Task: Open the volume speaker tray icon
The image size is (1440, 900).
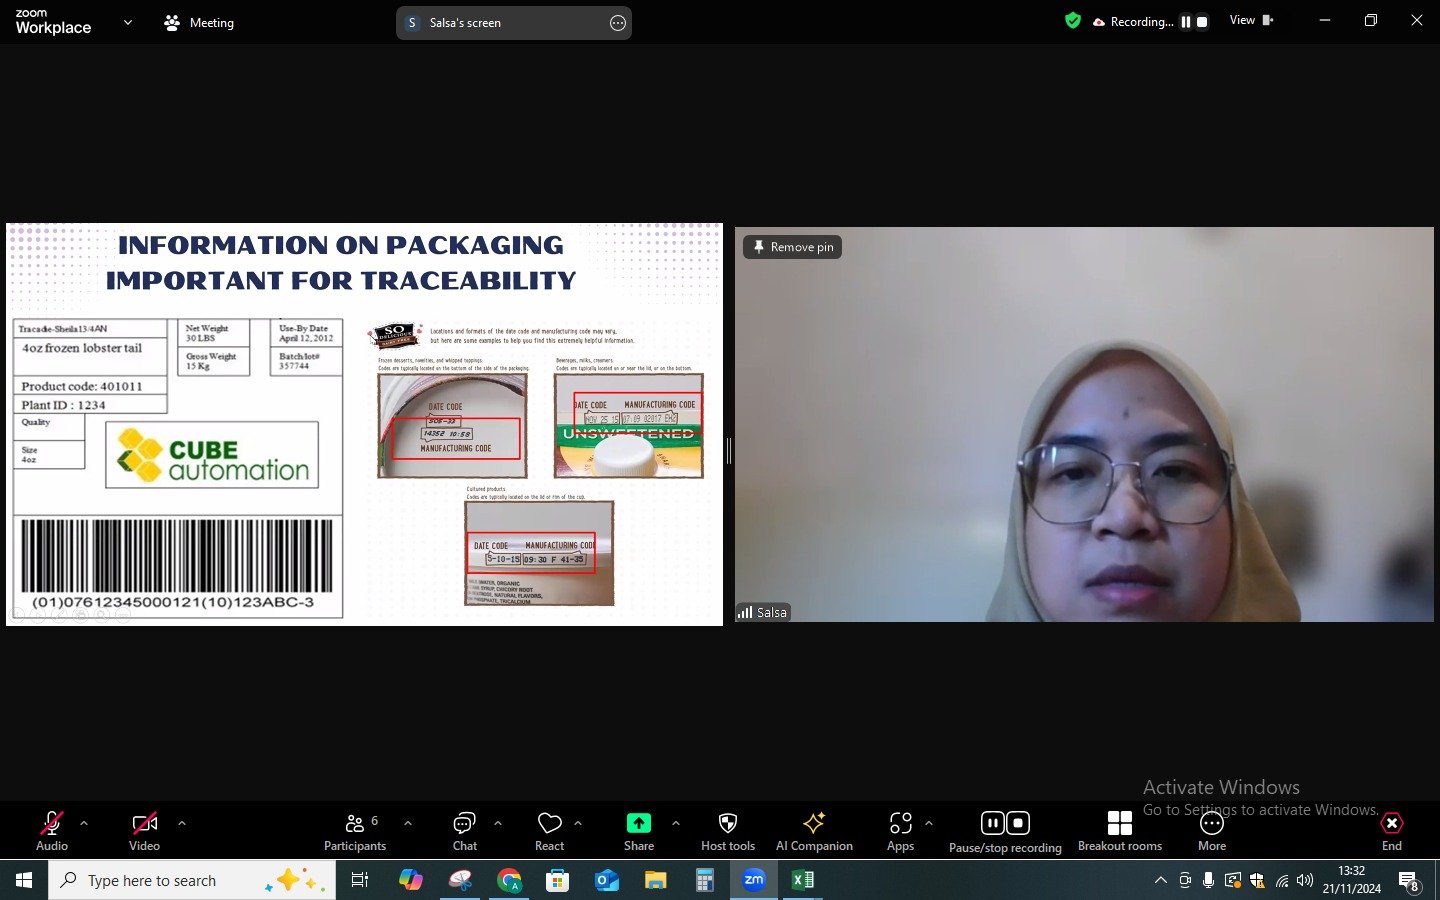Action: coord(1305,881)
